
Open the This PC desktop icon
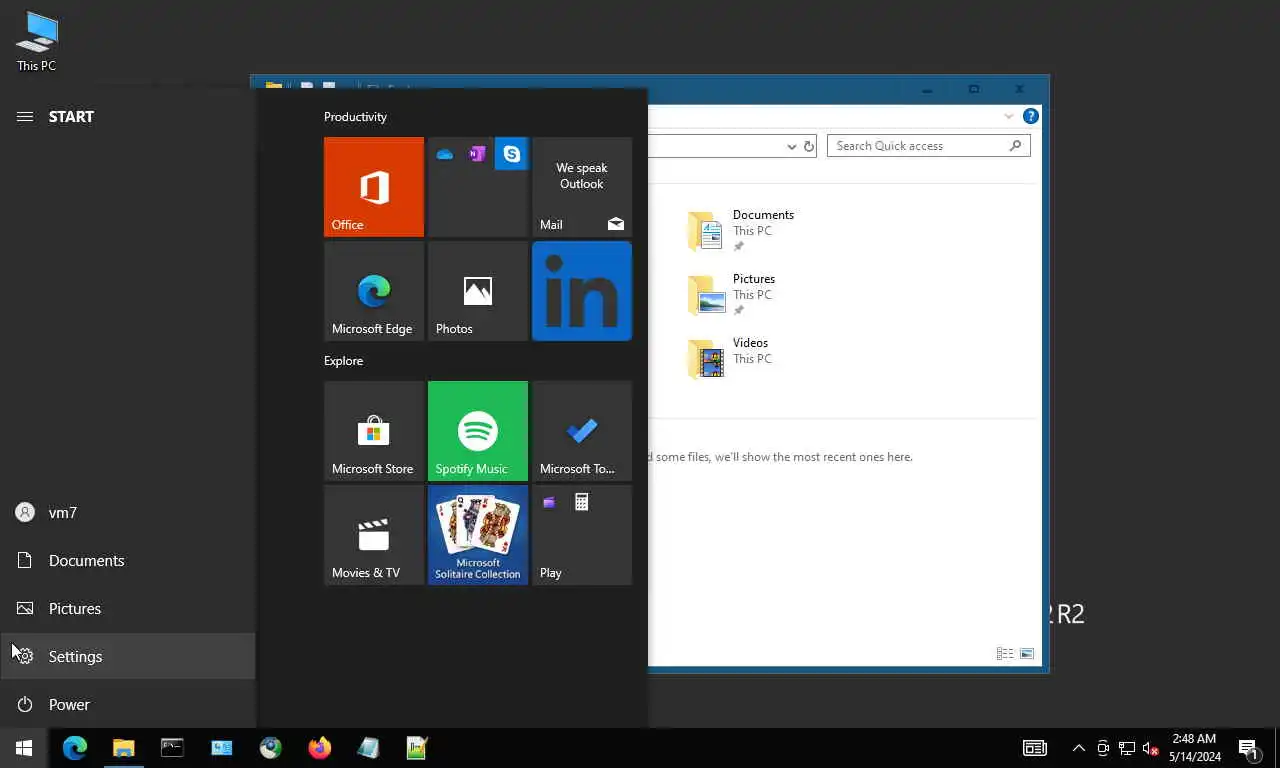point(37,41)
